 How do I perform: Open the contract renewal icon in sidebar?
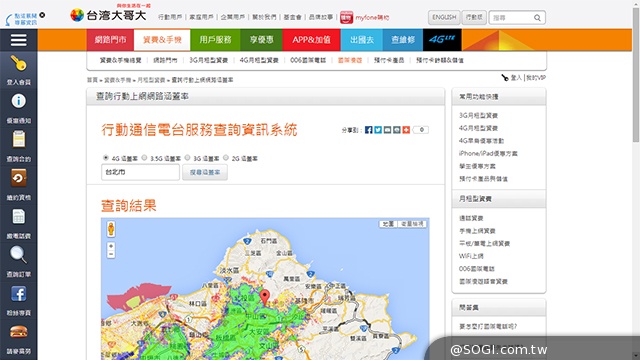(x=18, y=178)
